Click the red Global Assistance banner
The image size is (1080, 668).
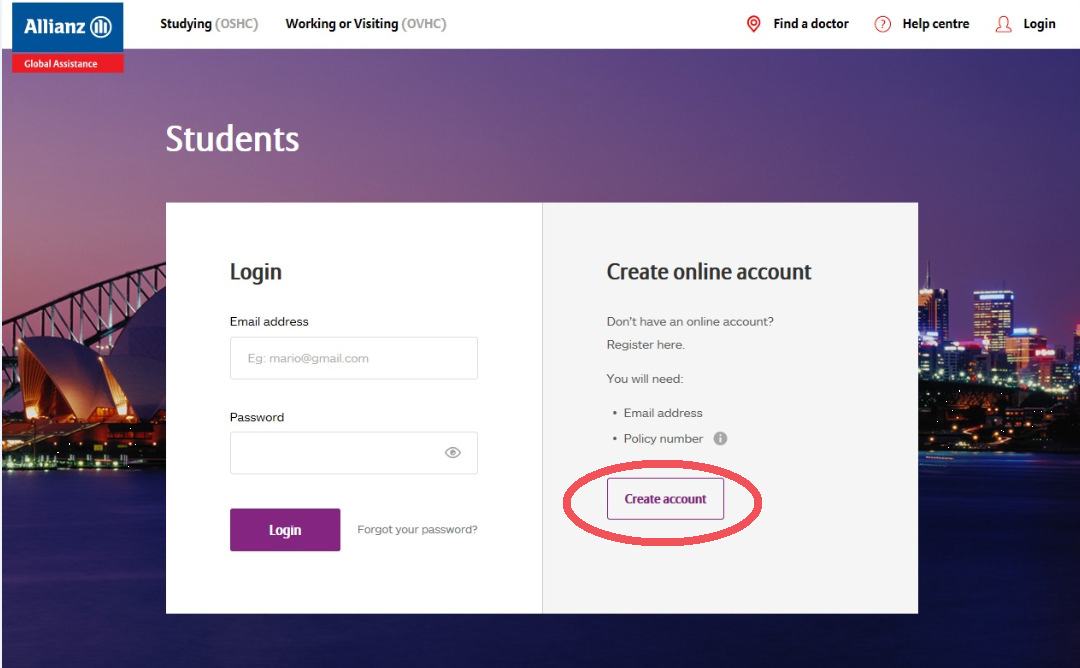(x=68, y=64)
